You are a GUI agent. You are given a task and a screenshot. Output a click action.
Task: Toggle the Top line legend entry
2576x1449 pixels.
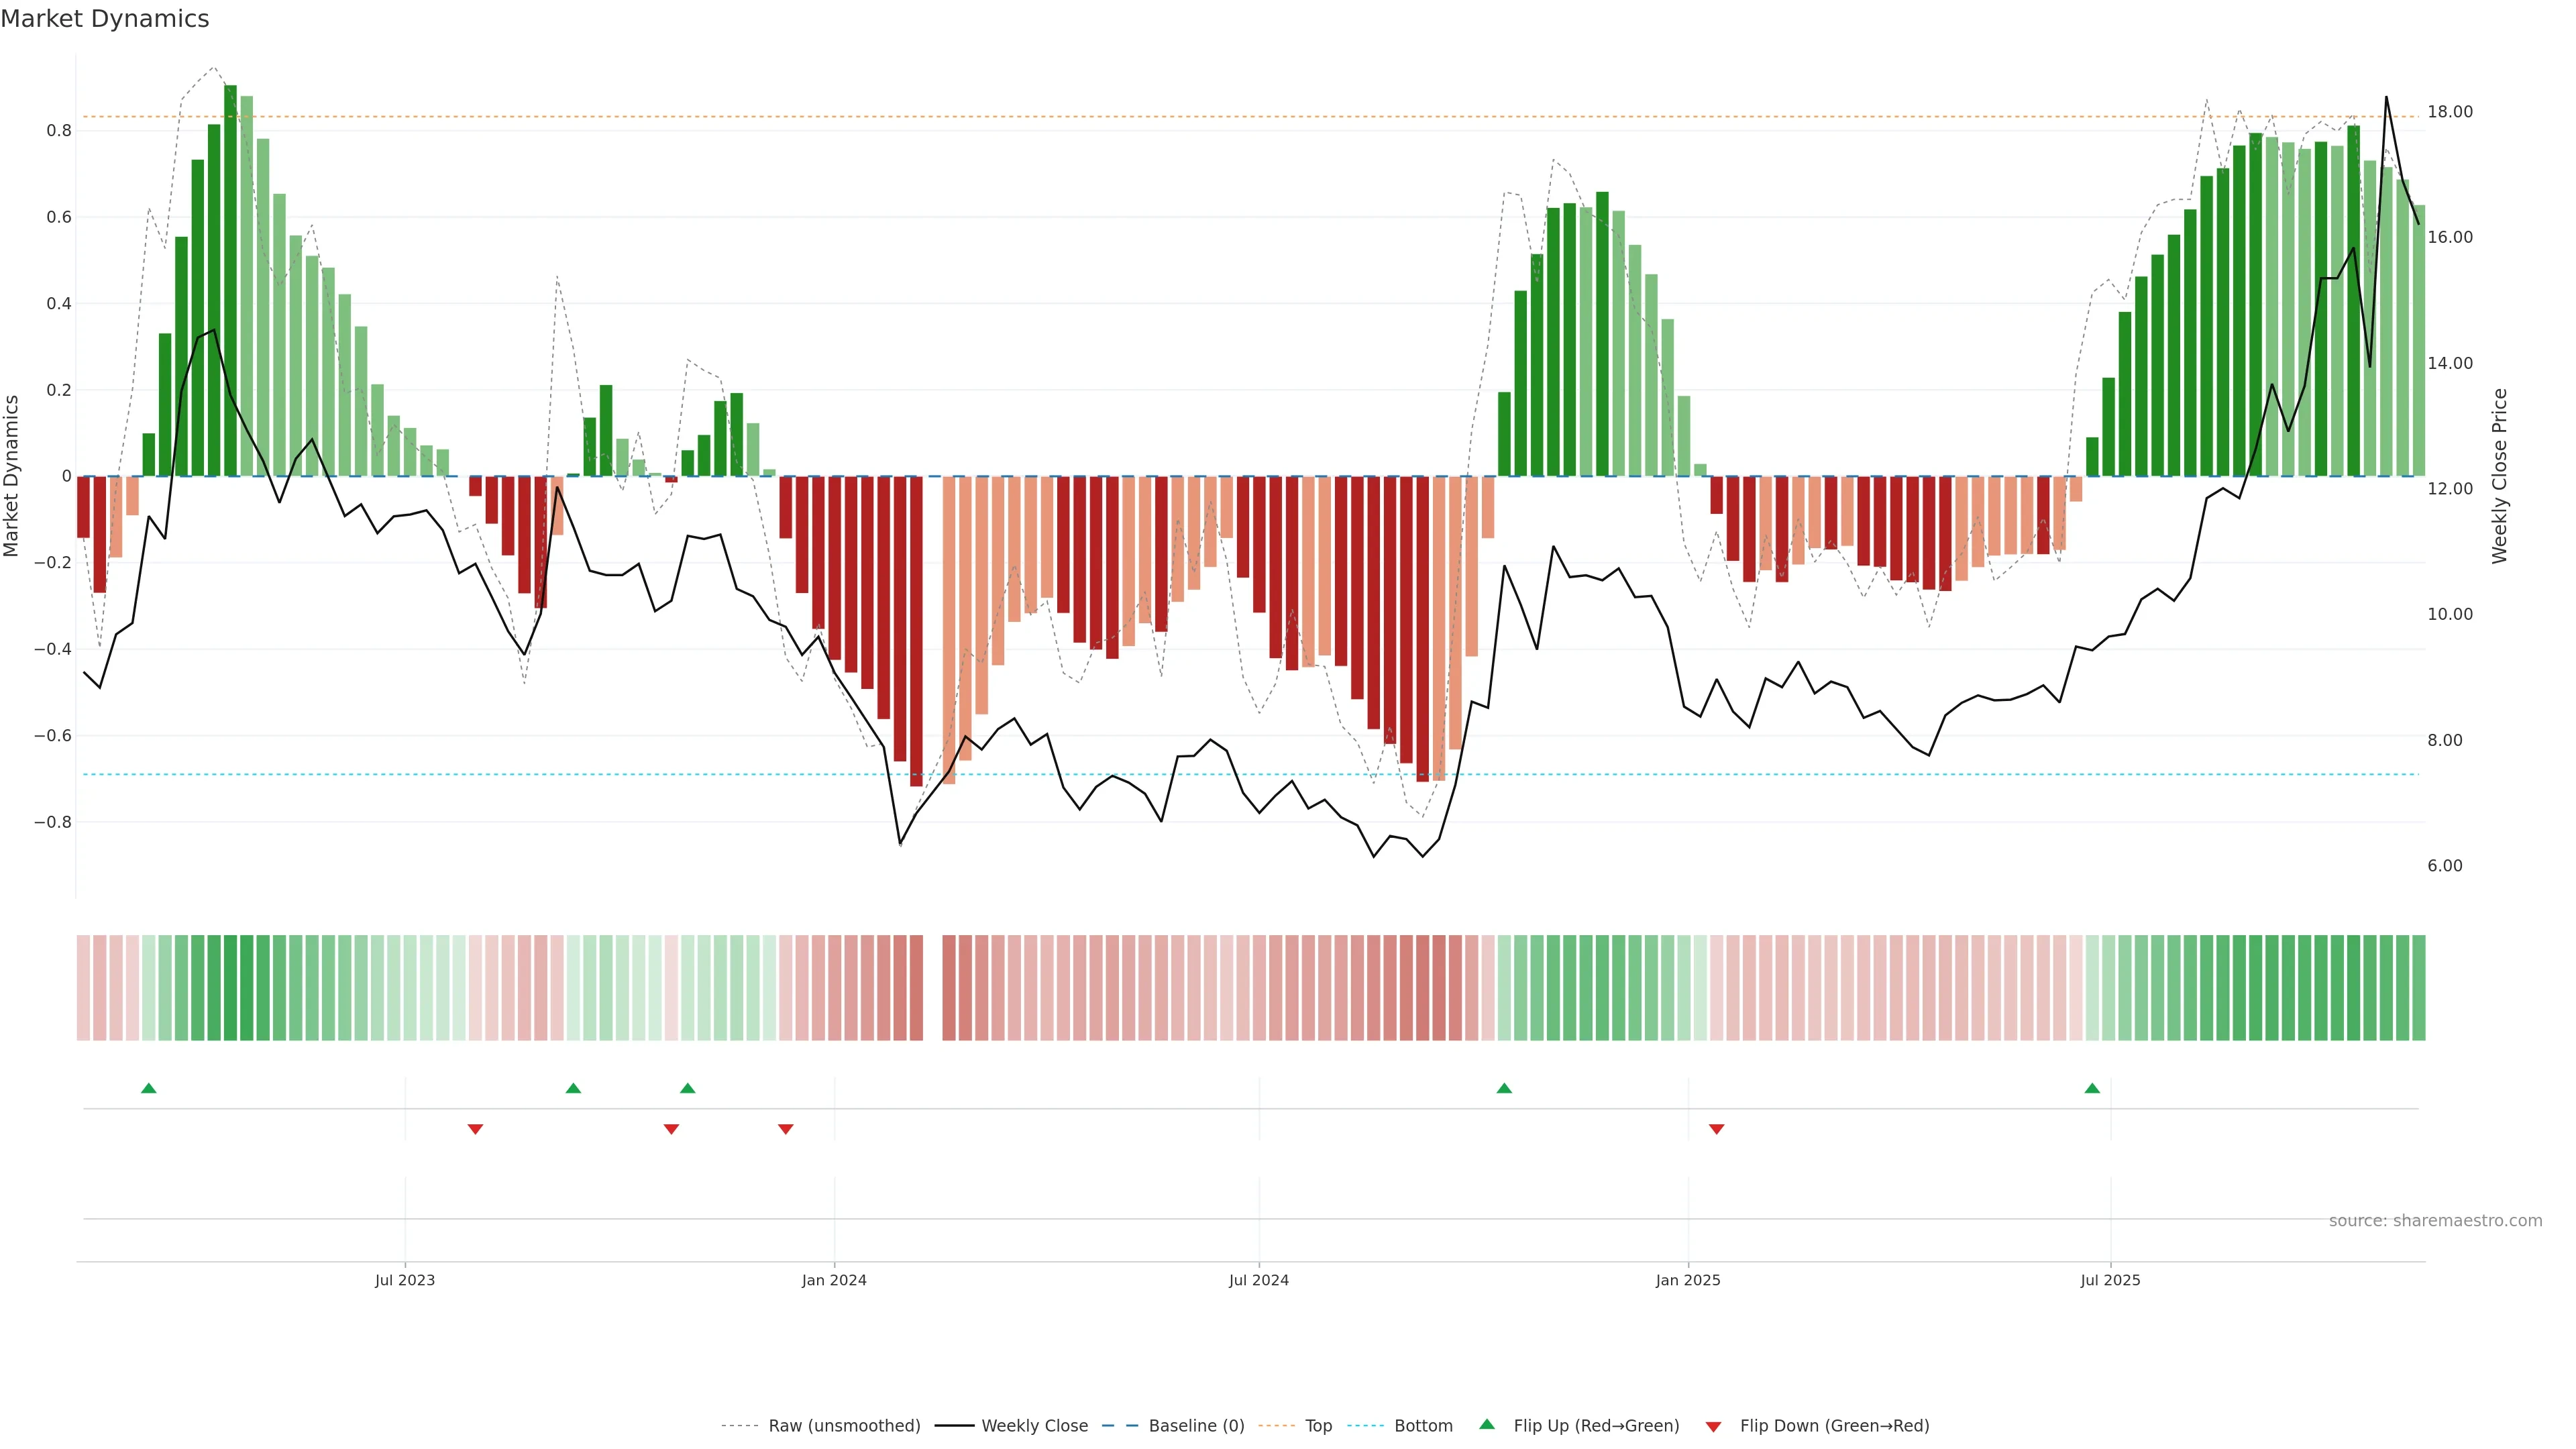point(1318,1425)
